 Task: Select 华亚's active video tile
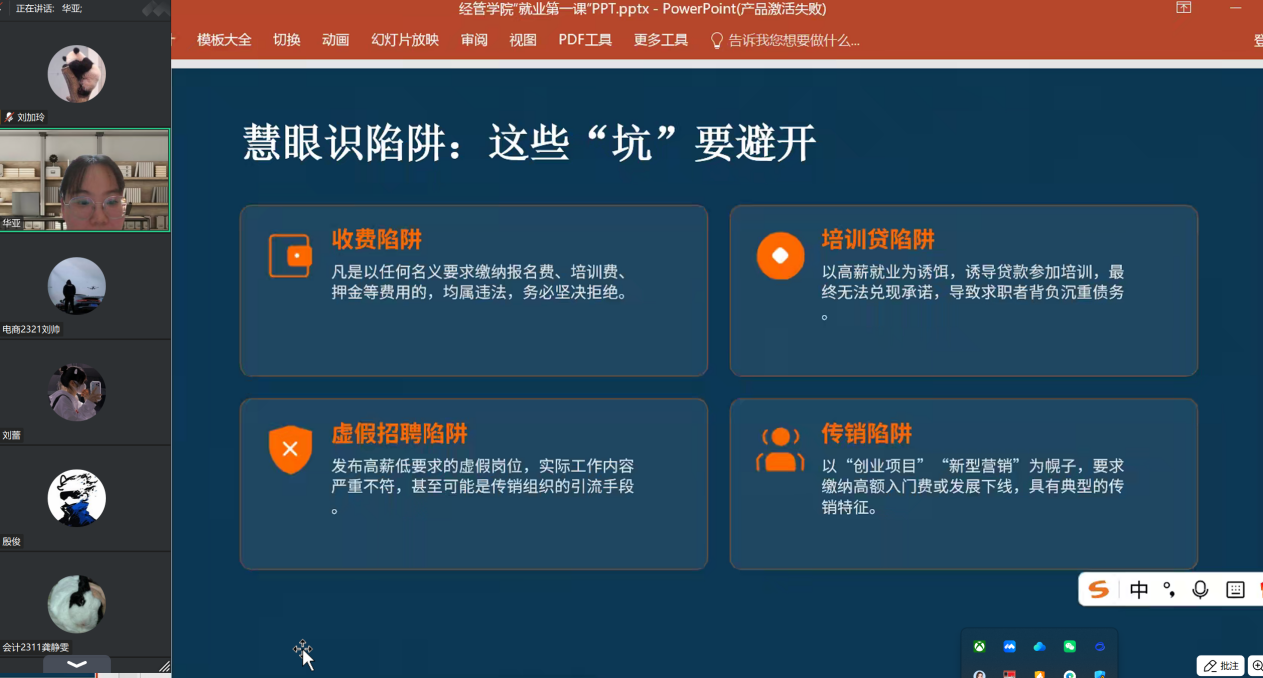85,181
